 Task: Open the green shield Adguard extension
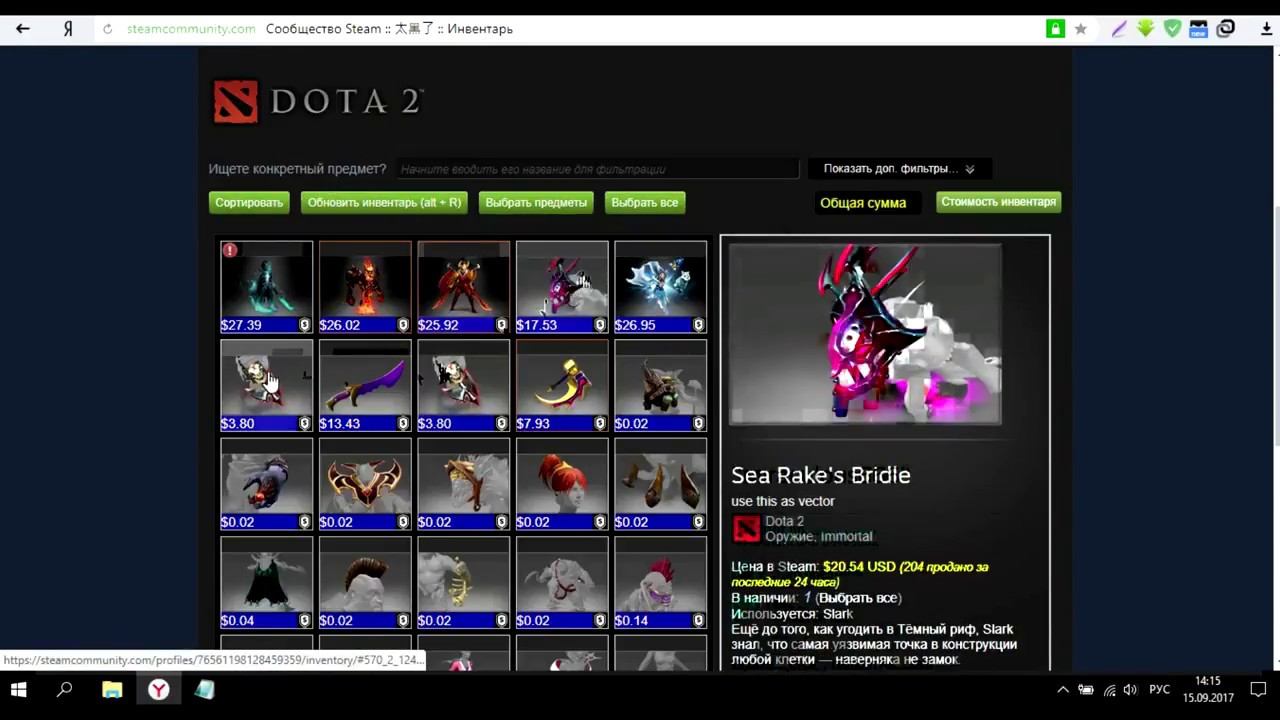pos(1172,29)
